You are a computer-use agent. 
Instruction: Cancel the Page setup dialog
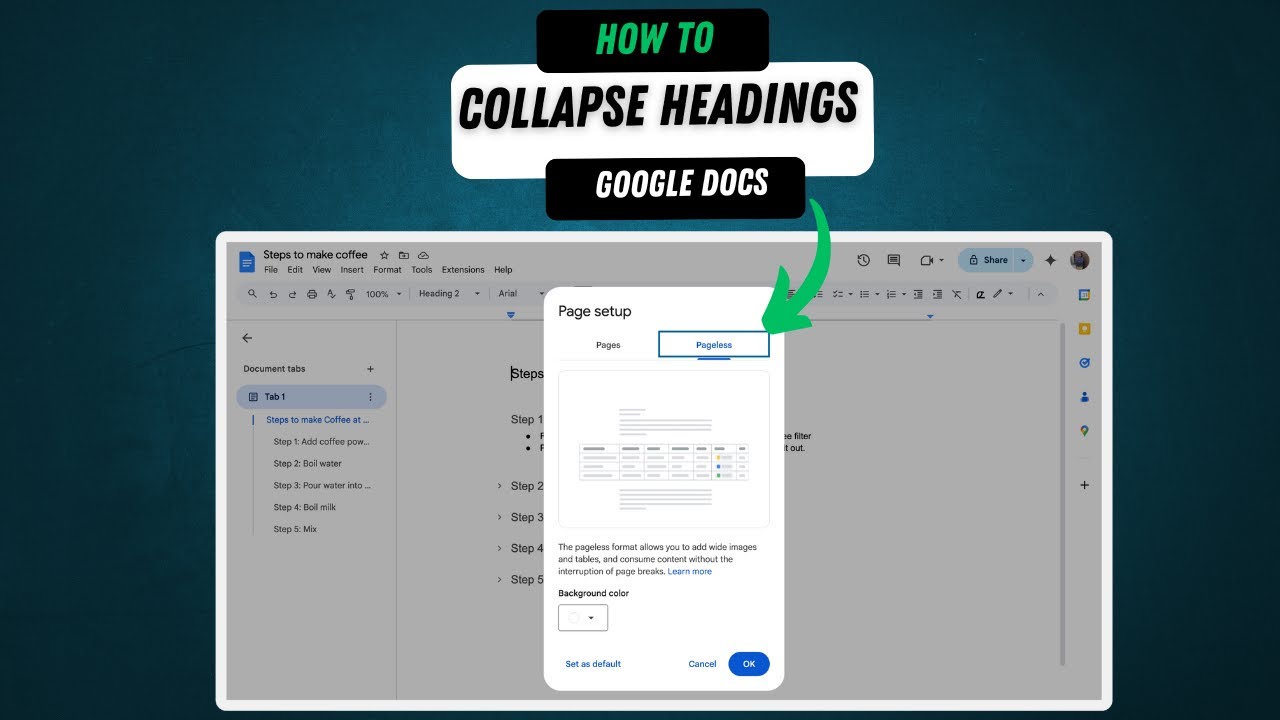[702, 664]
